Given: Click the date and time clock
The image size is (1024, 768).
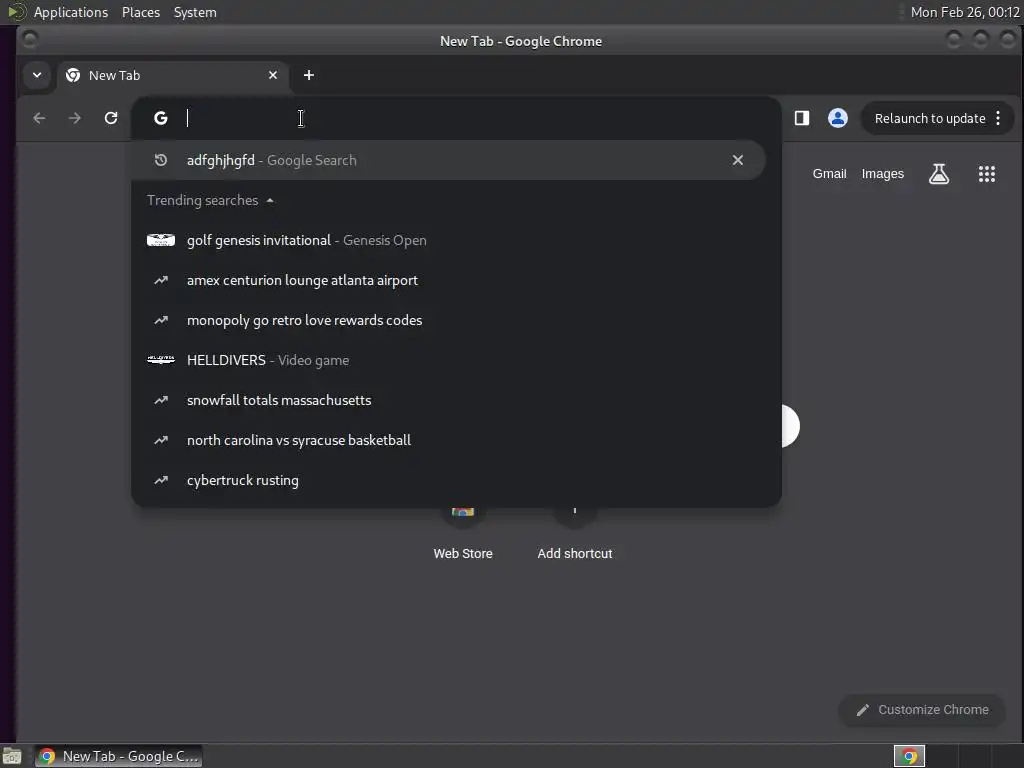Looking at the screenshot, I should click(965, 12).
